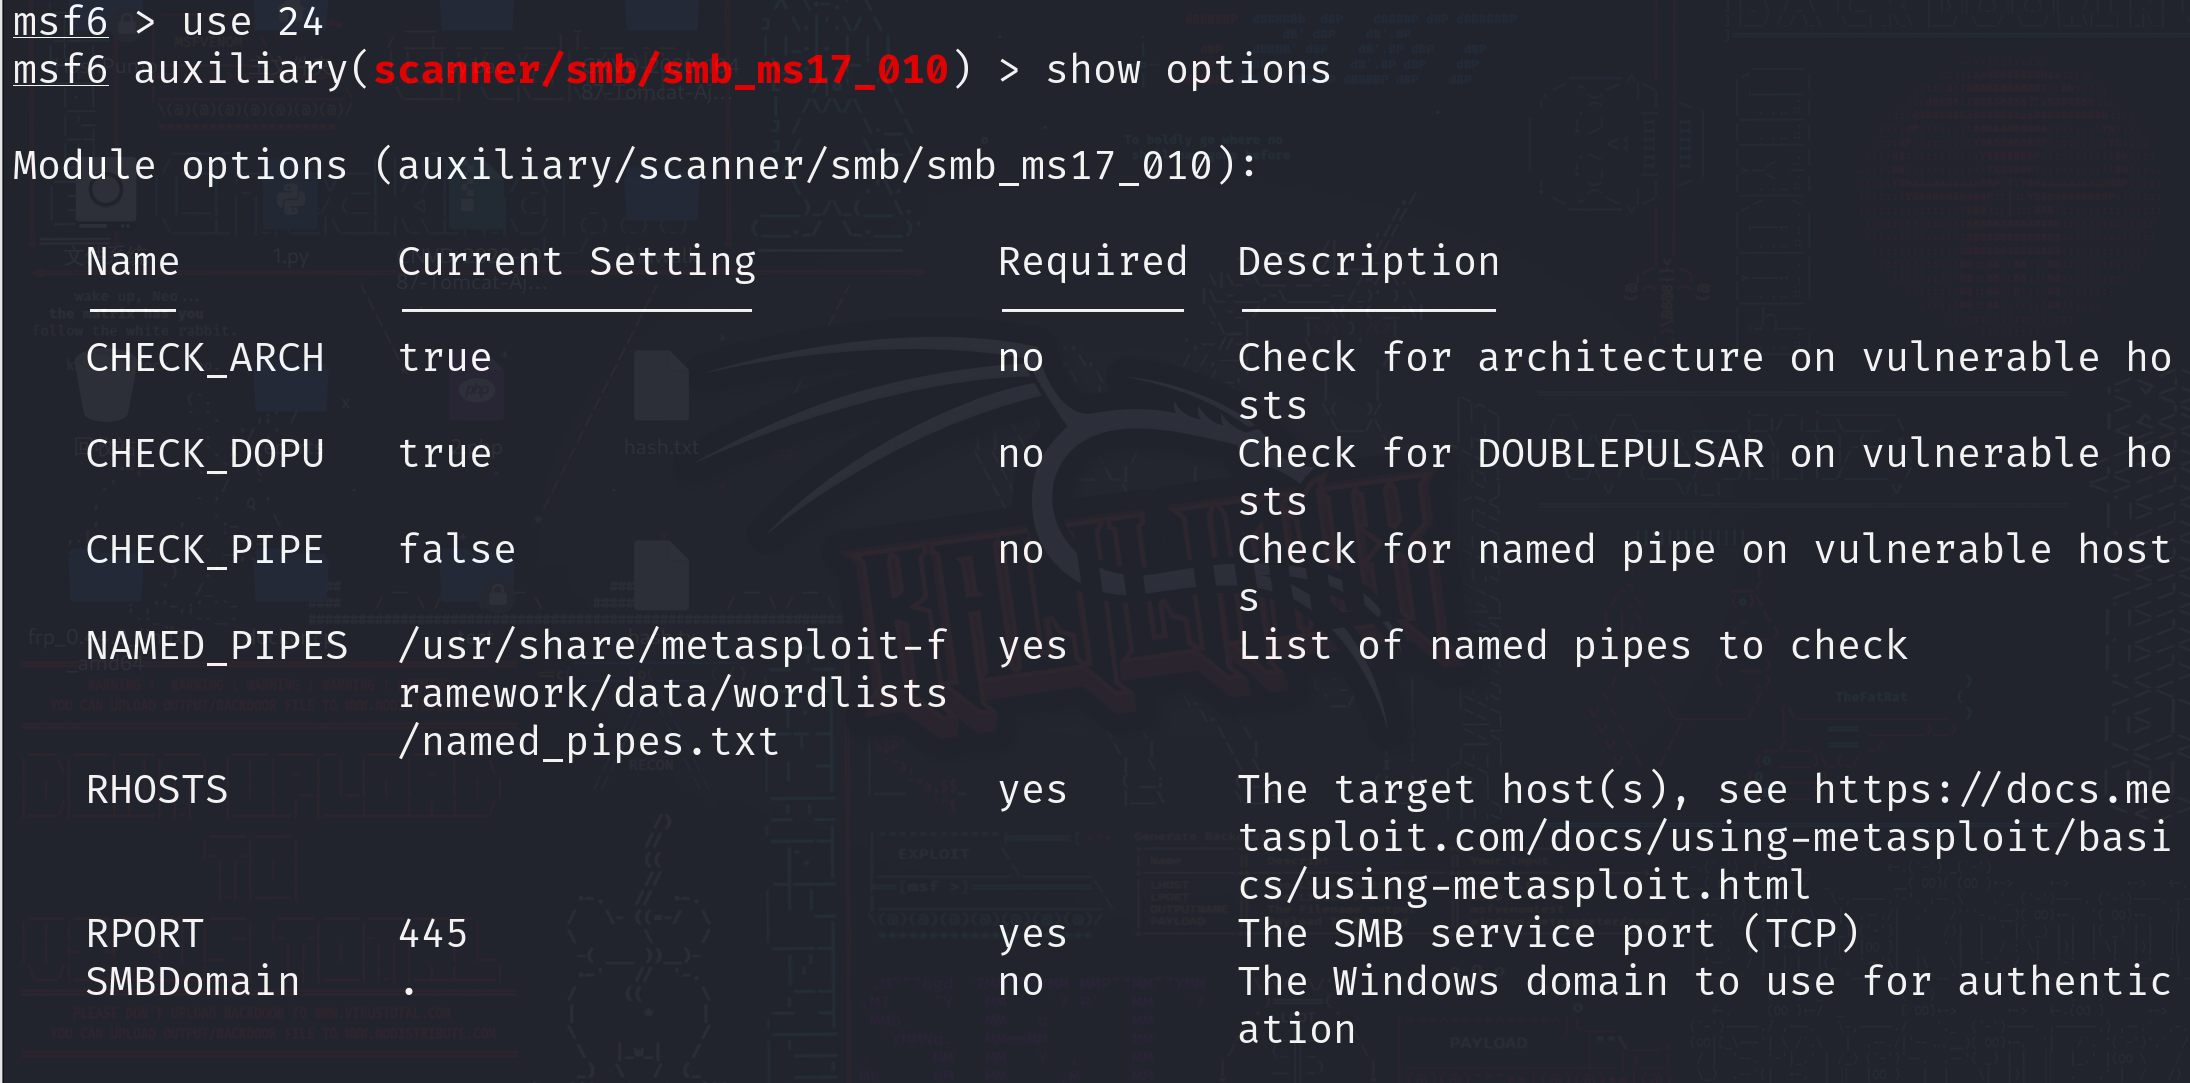Click the "true" setting for CHECK_DOPU
The width and height of the screenshot is (2190, 1083).
coord(444,454)
